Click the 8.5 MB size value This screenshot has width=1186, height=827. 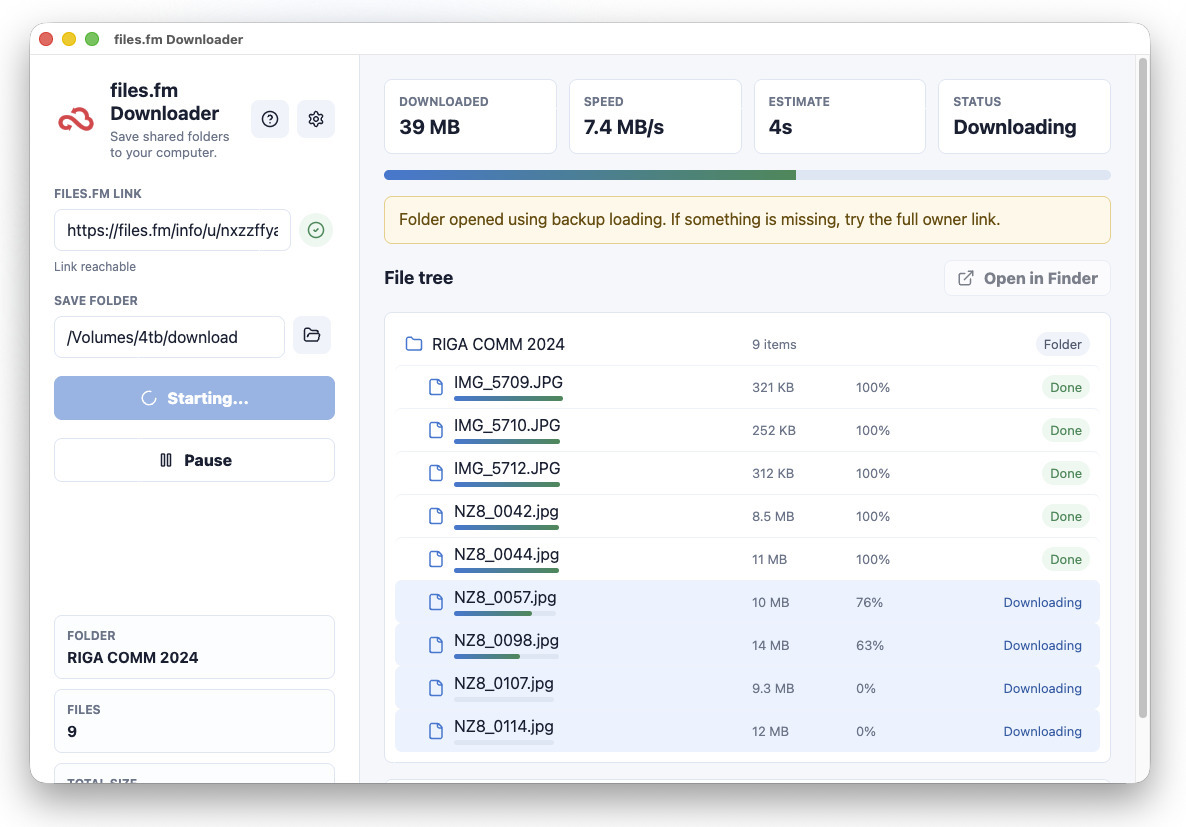pyautogui.click(x=773, y=517)
